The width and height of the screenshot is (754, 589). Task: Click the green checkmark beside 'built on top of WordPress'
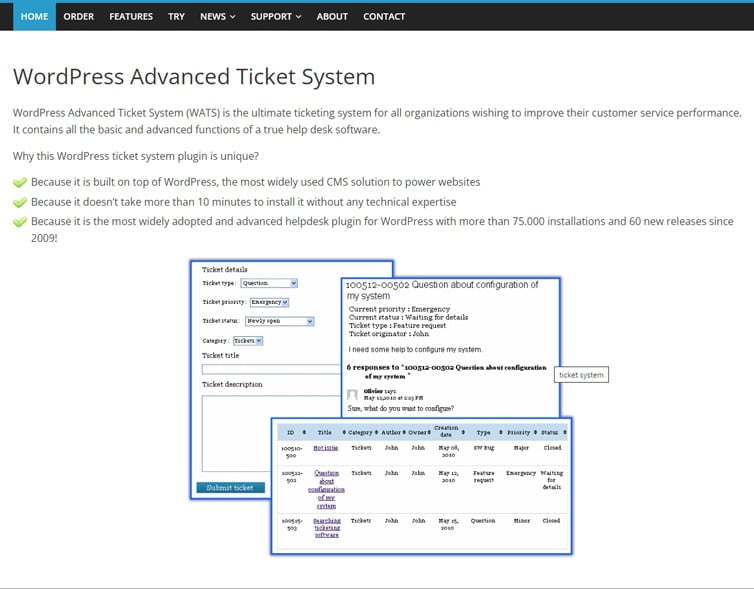(20, 182)
